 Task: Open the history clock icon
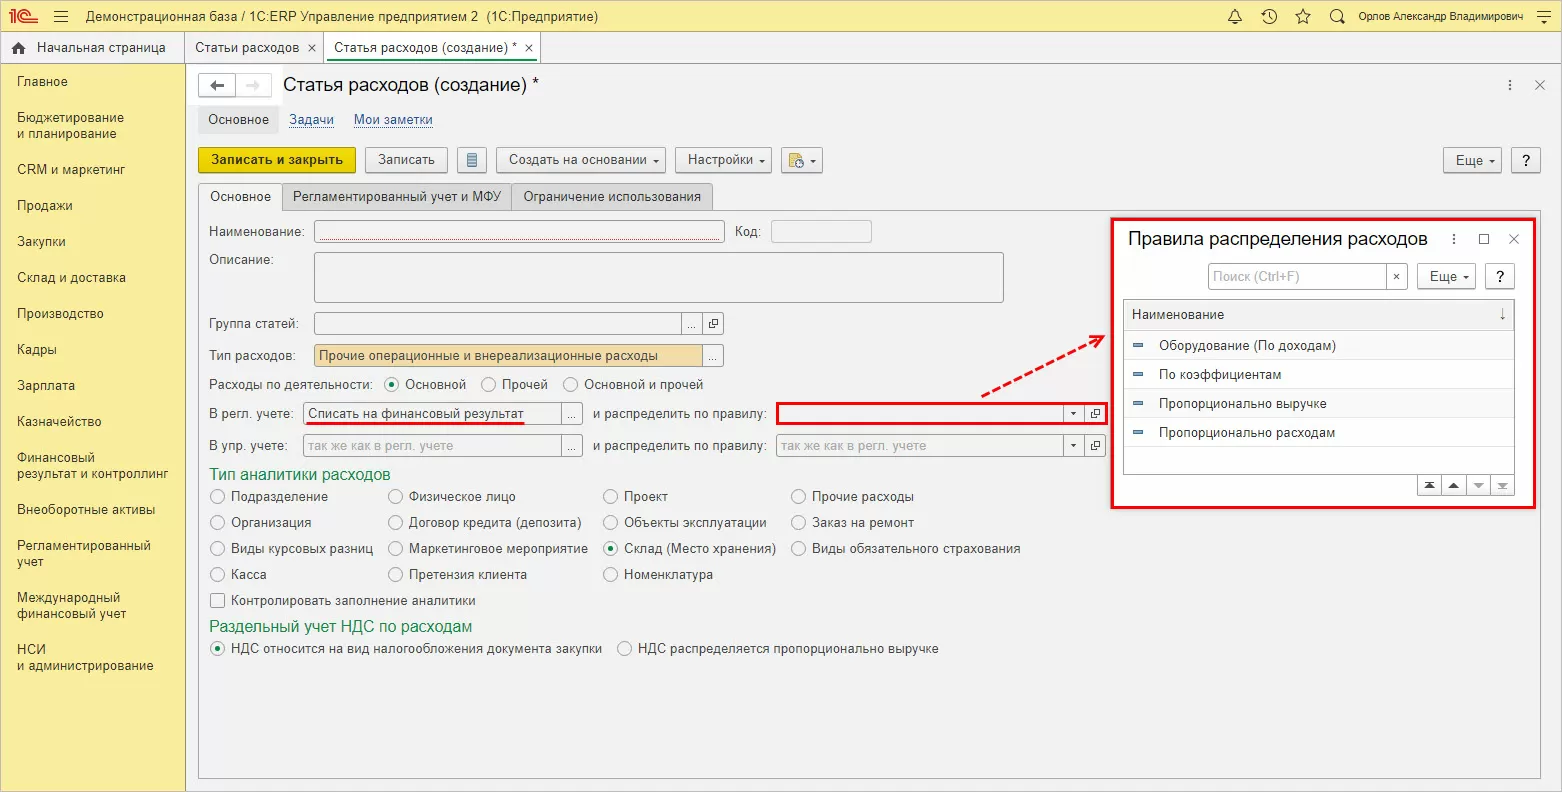[x=1269, y=17]
